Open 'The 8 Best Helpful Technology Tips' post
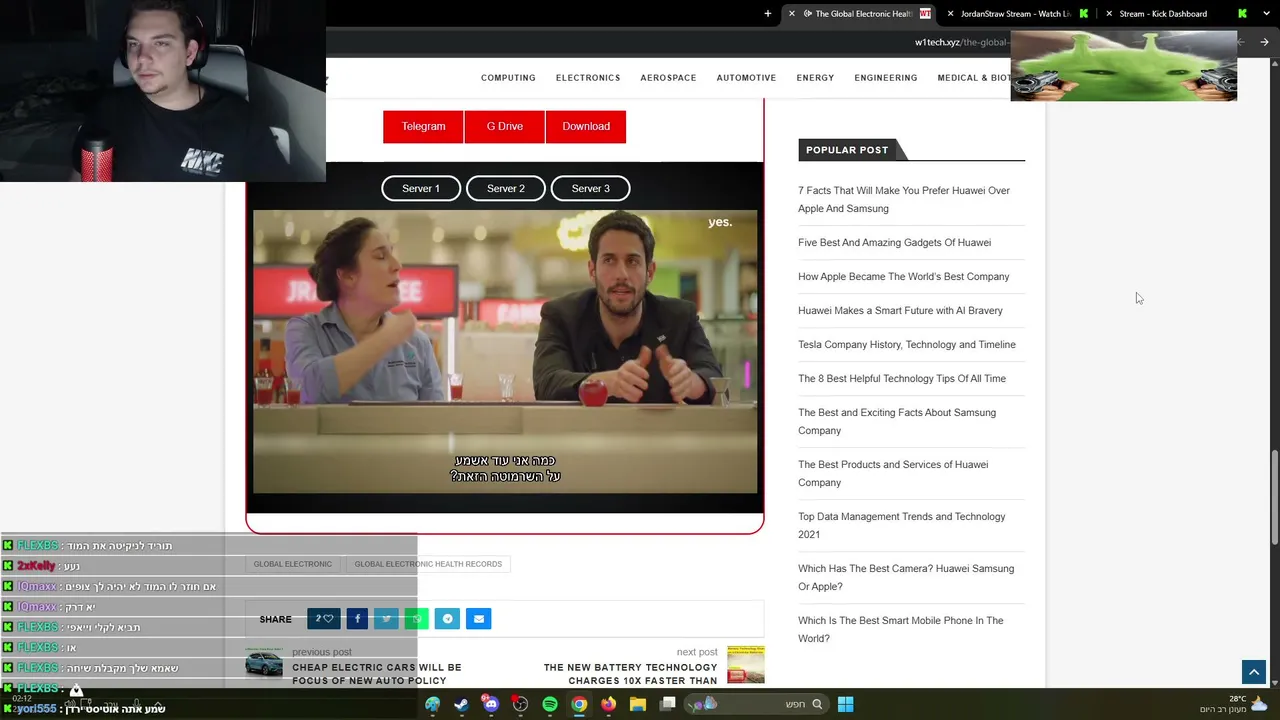The height and width of the screenshot is (720, 1280). 902,378
